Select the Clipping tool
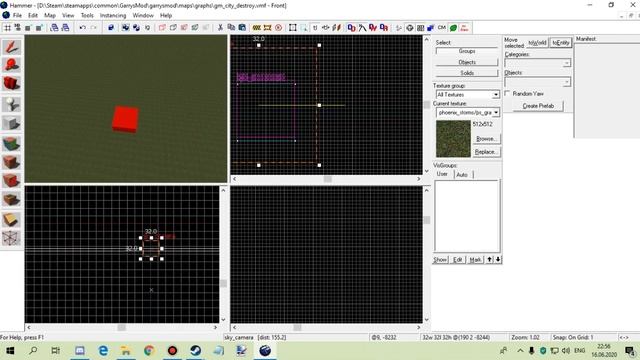 click(x=11, y=220)
